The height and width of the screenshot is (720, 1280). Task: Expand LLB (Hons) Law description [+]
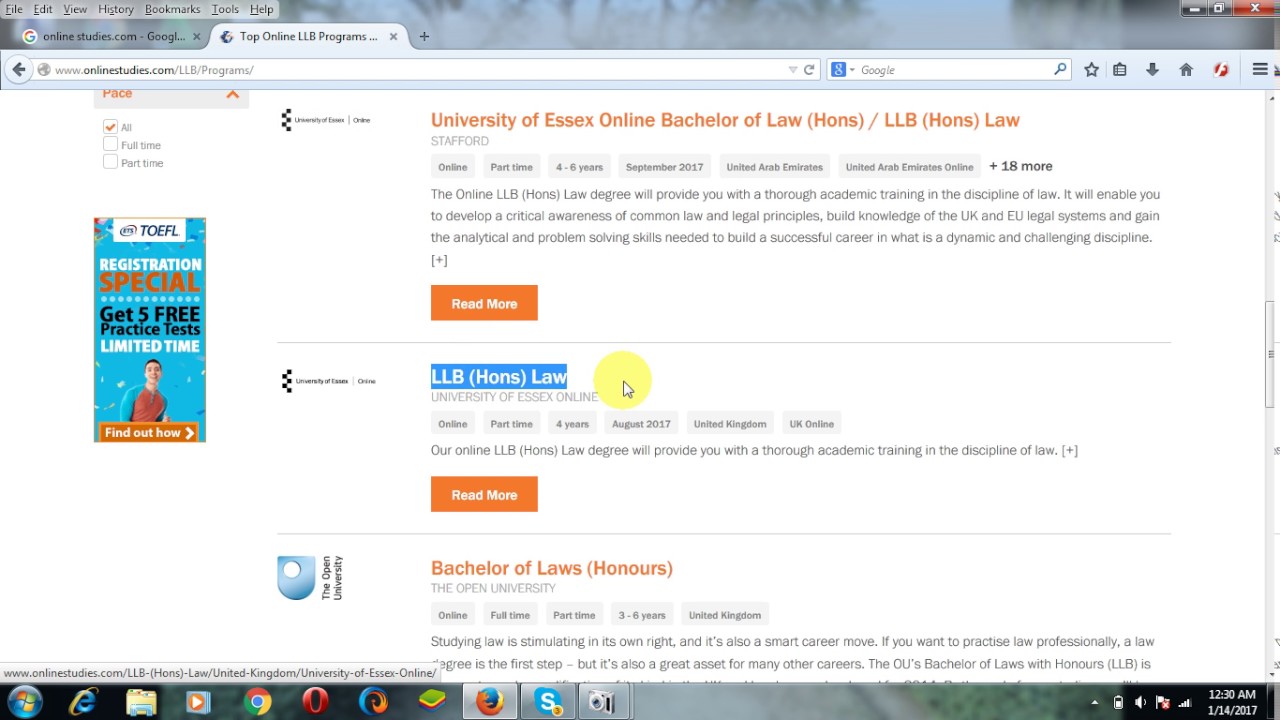[1070, 450]
